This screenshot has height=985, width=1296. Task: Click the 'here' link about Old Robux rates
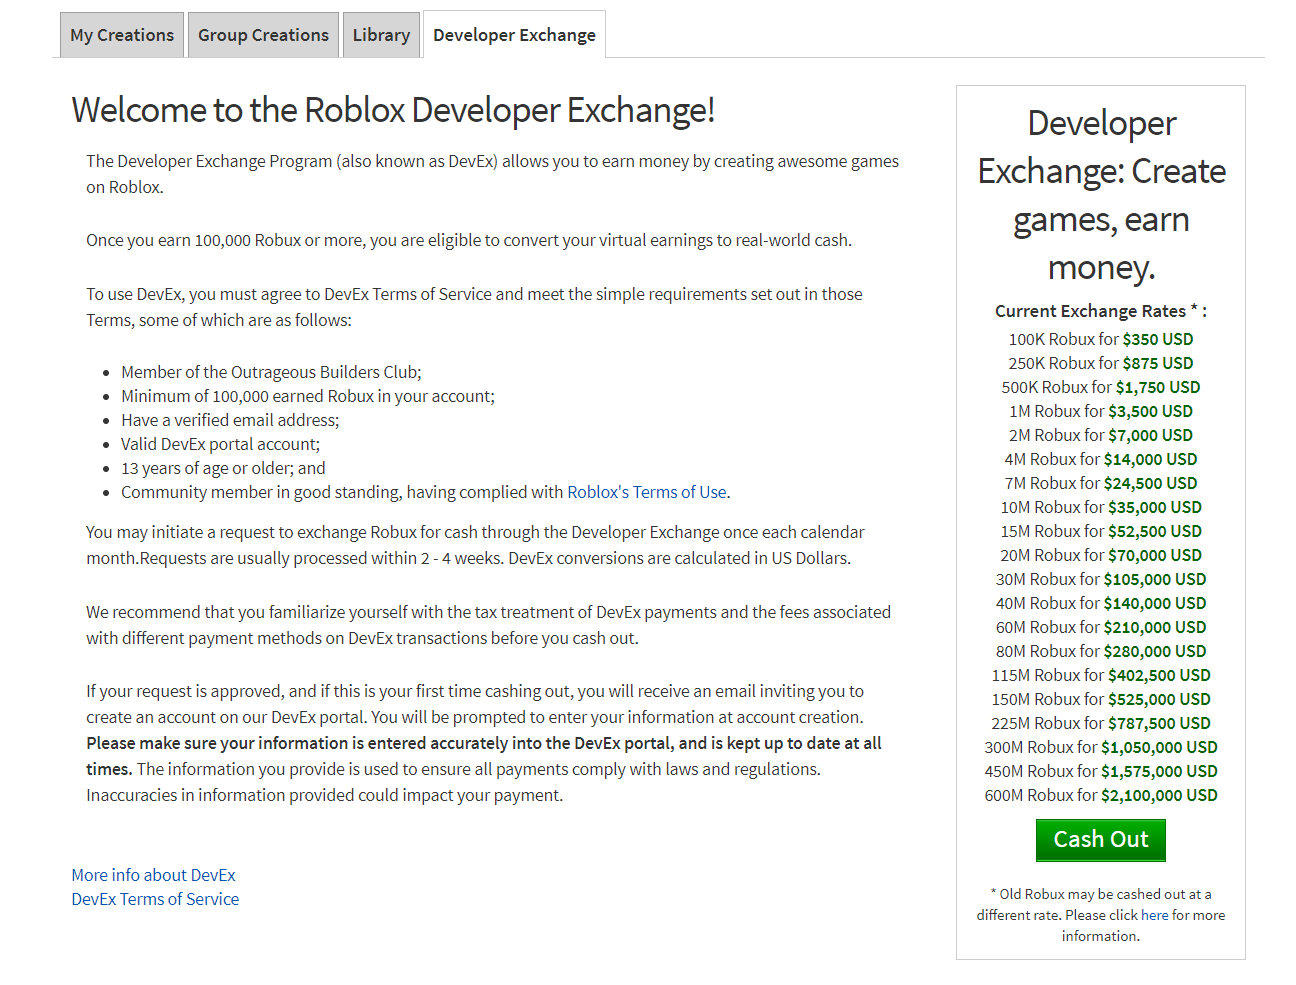[1154, 915]
